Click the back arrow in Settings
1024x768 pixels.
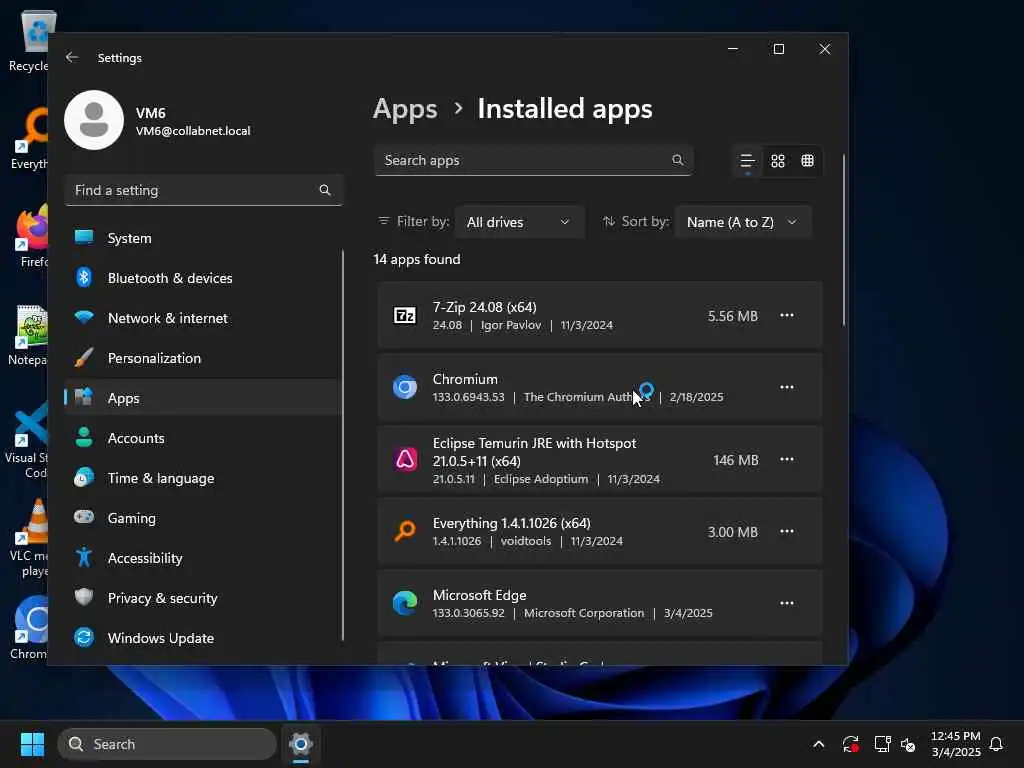coord(72,57)
